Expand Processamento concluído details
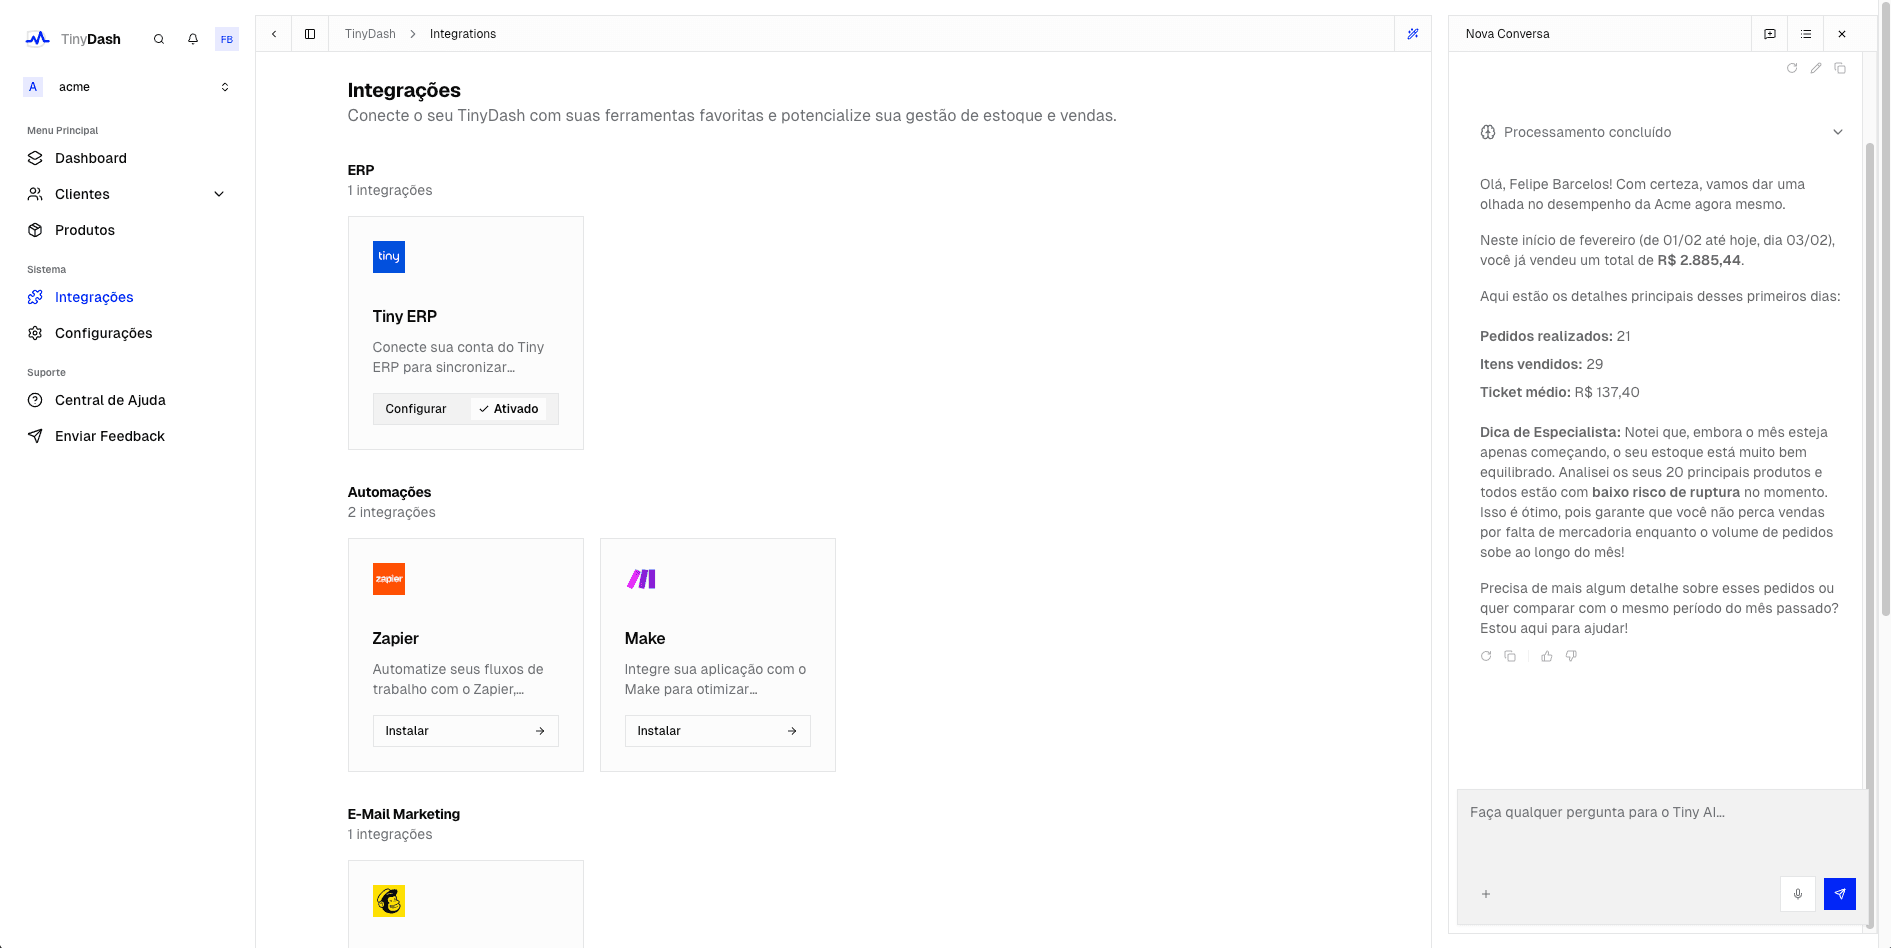 [1661, 132]
